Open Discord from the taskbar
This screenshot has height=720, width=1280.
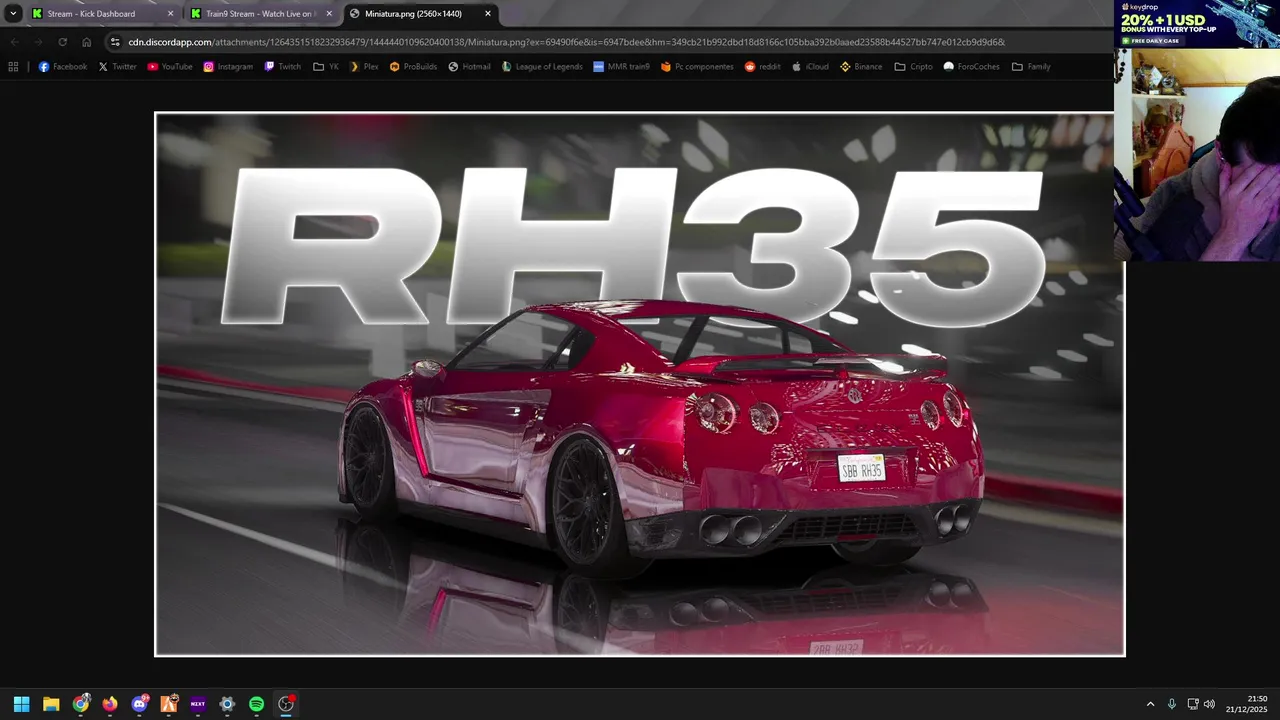[139, 704]
